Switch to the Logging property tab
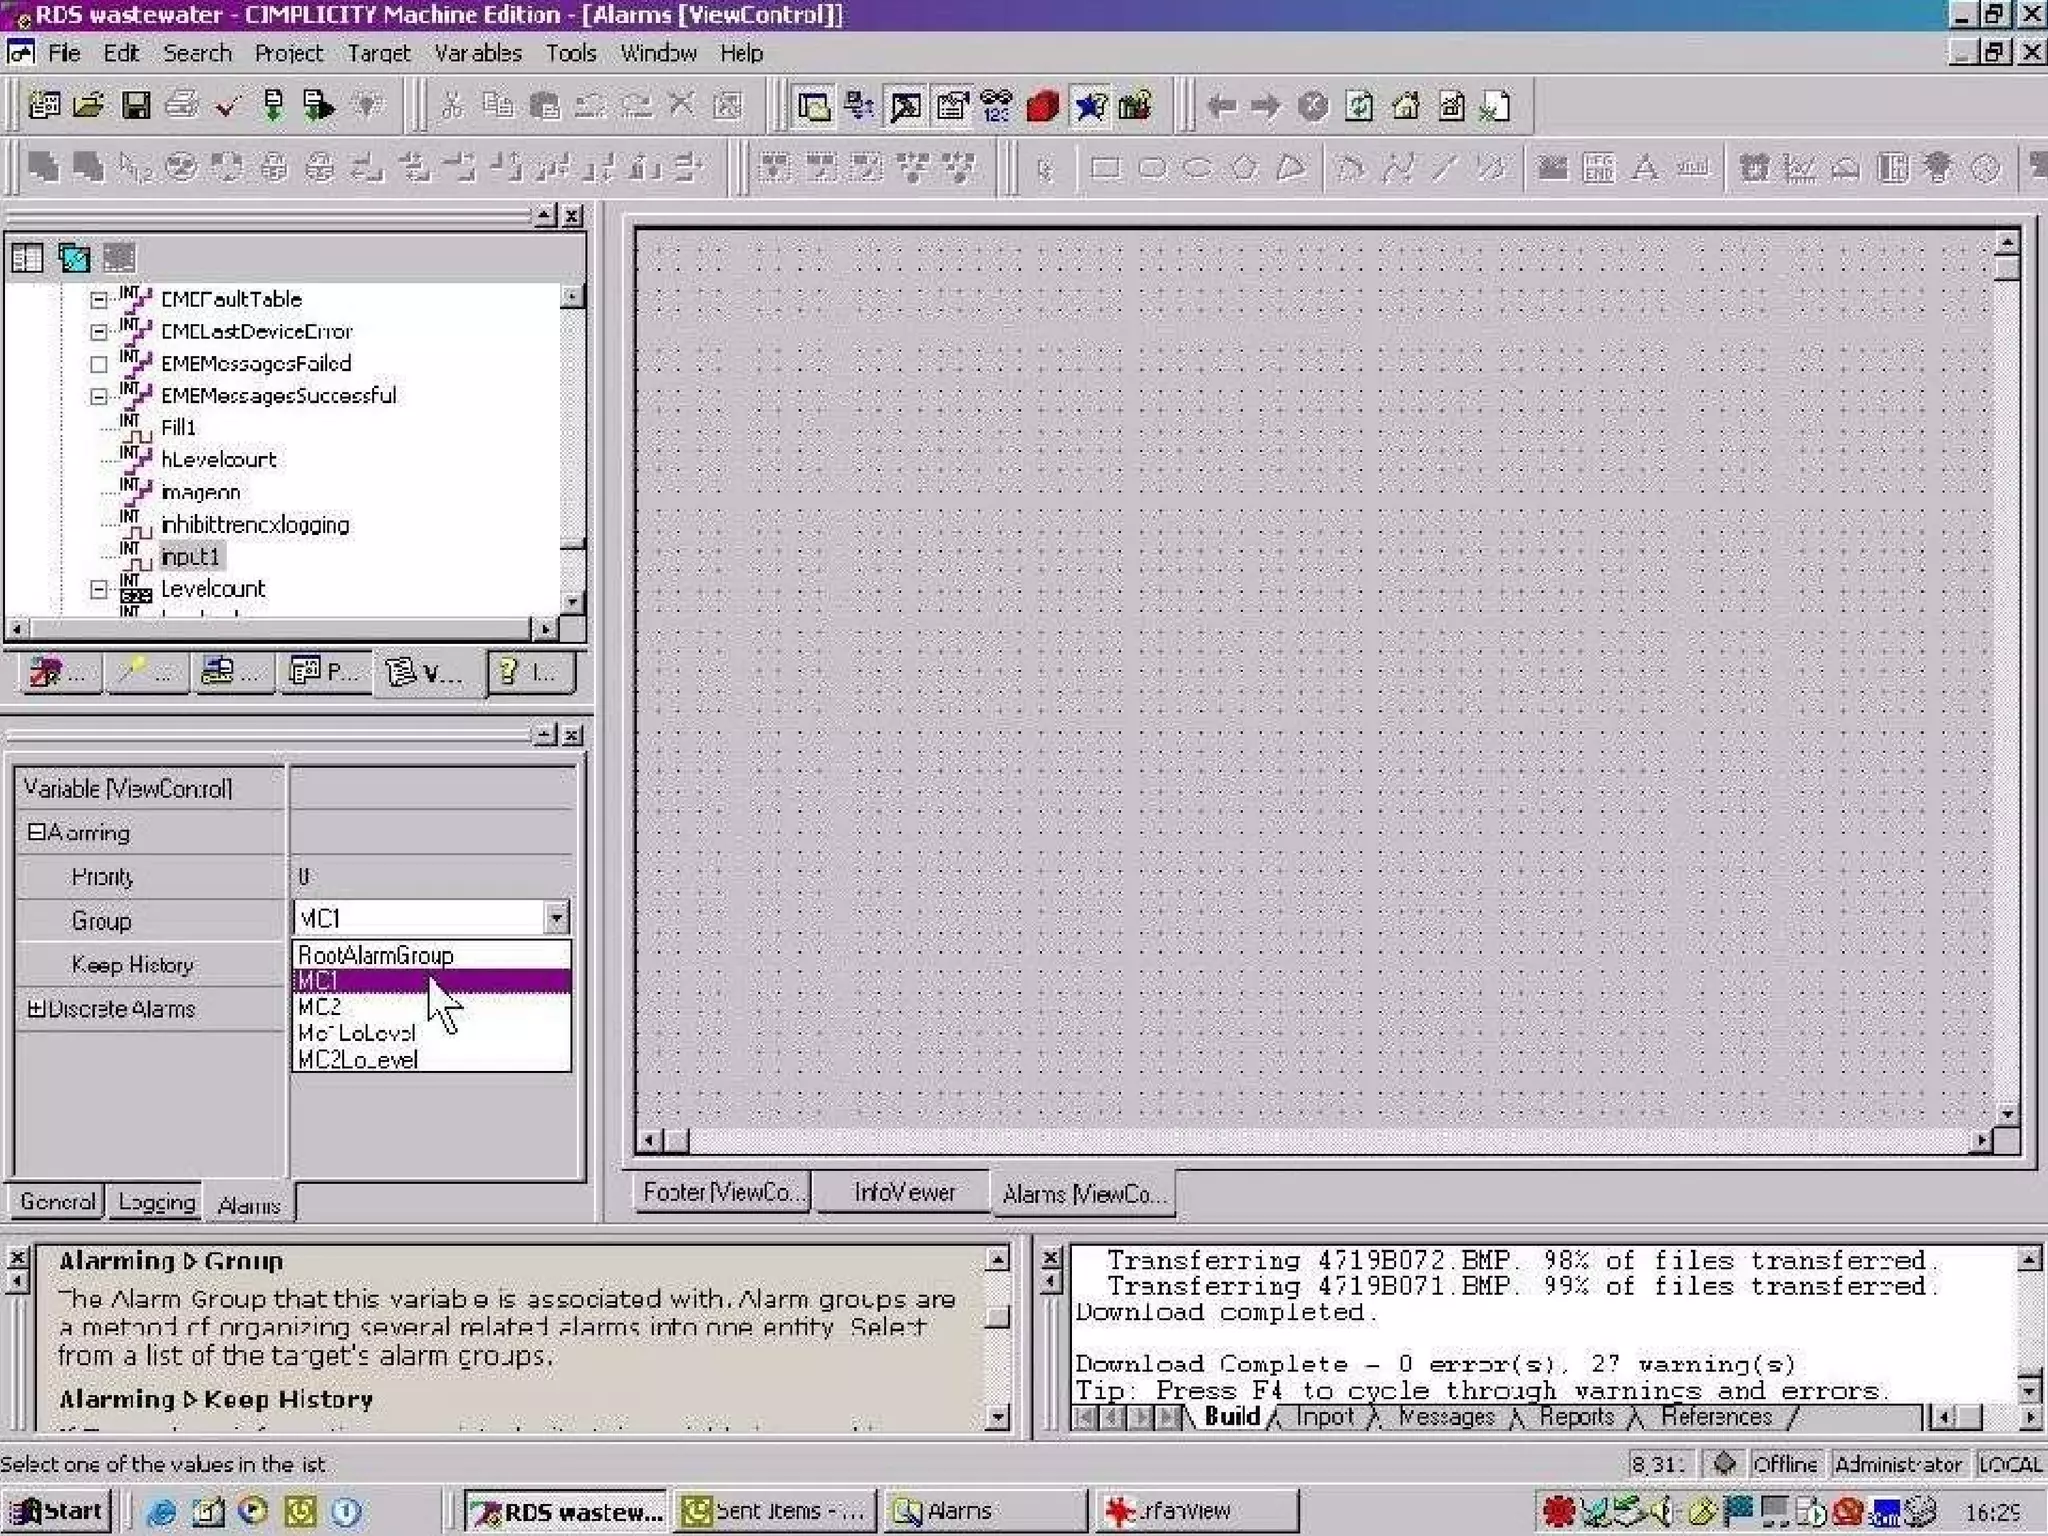 [156, 1202]
